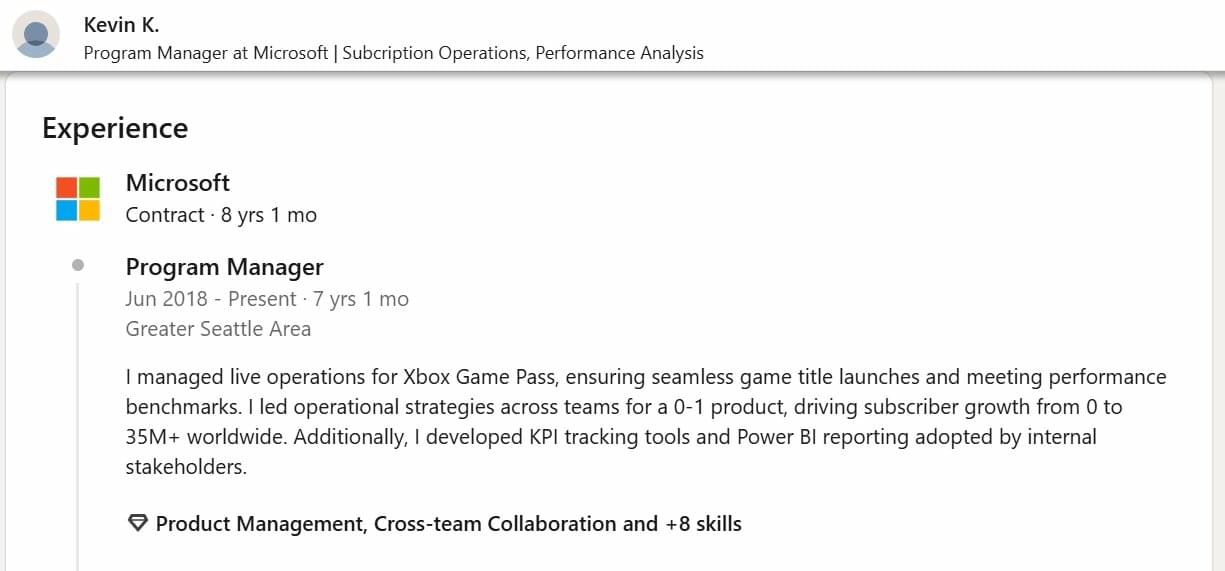Click the yellow square of Microsoft logo

pos(89,209)
